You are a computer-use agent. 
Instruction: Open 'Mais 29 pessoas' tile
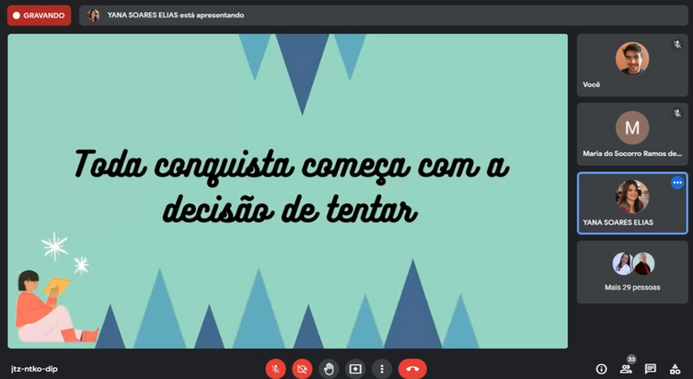(632, 272)
